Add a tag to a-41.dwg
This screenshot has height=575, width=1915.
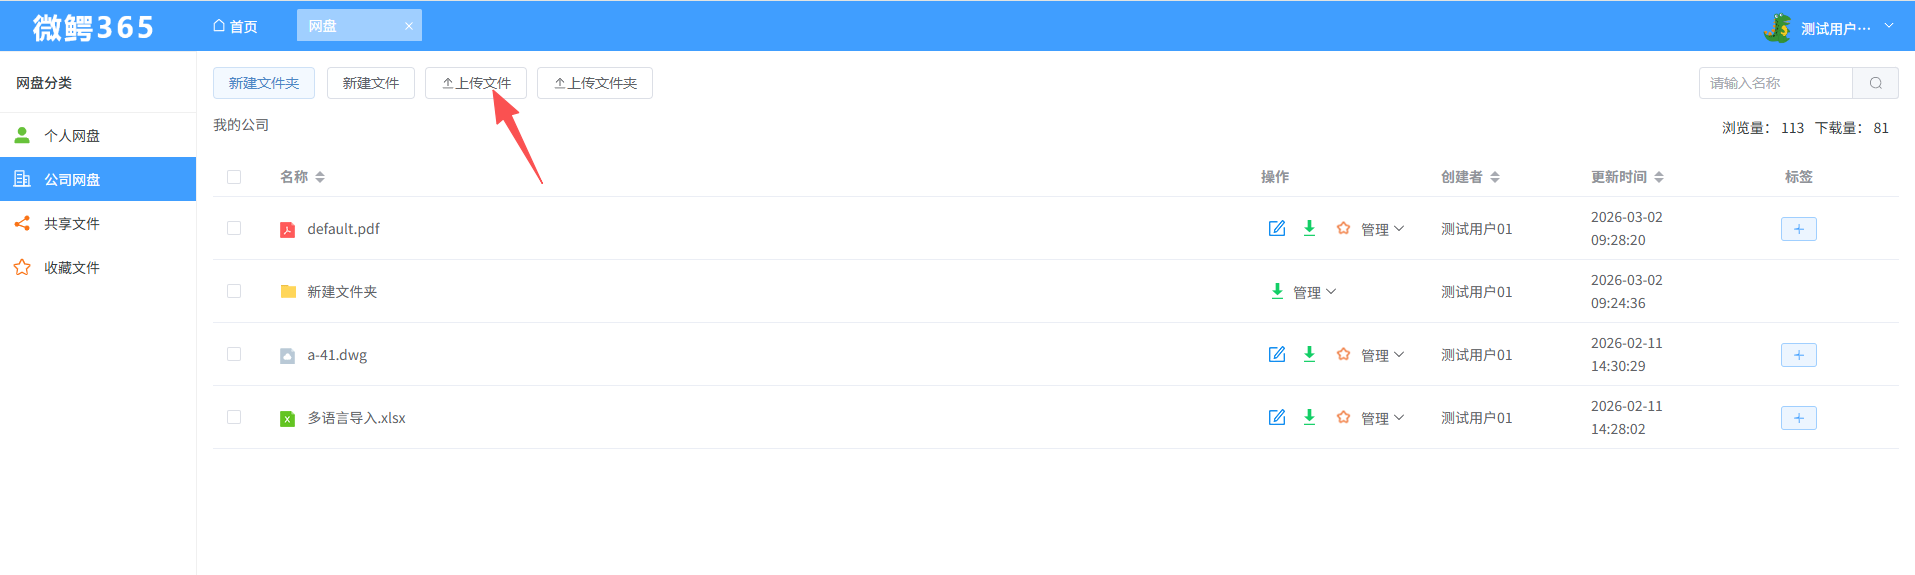coord(1799,355)
